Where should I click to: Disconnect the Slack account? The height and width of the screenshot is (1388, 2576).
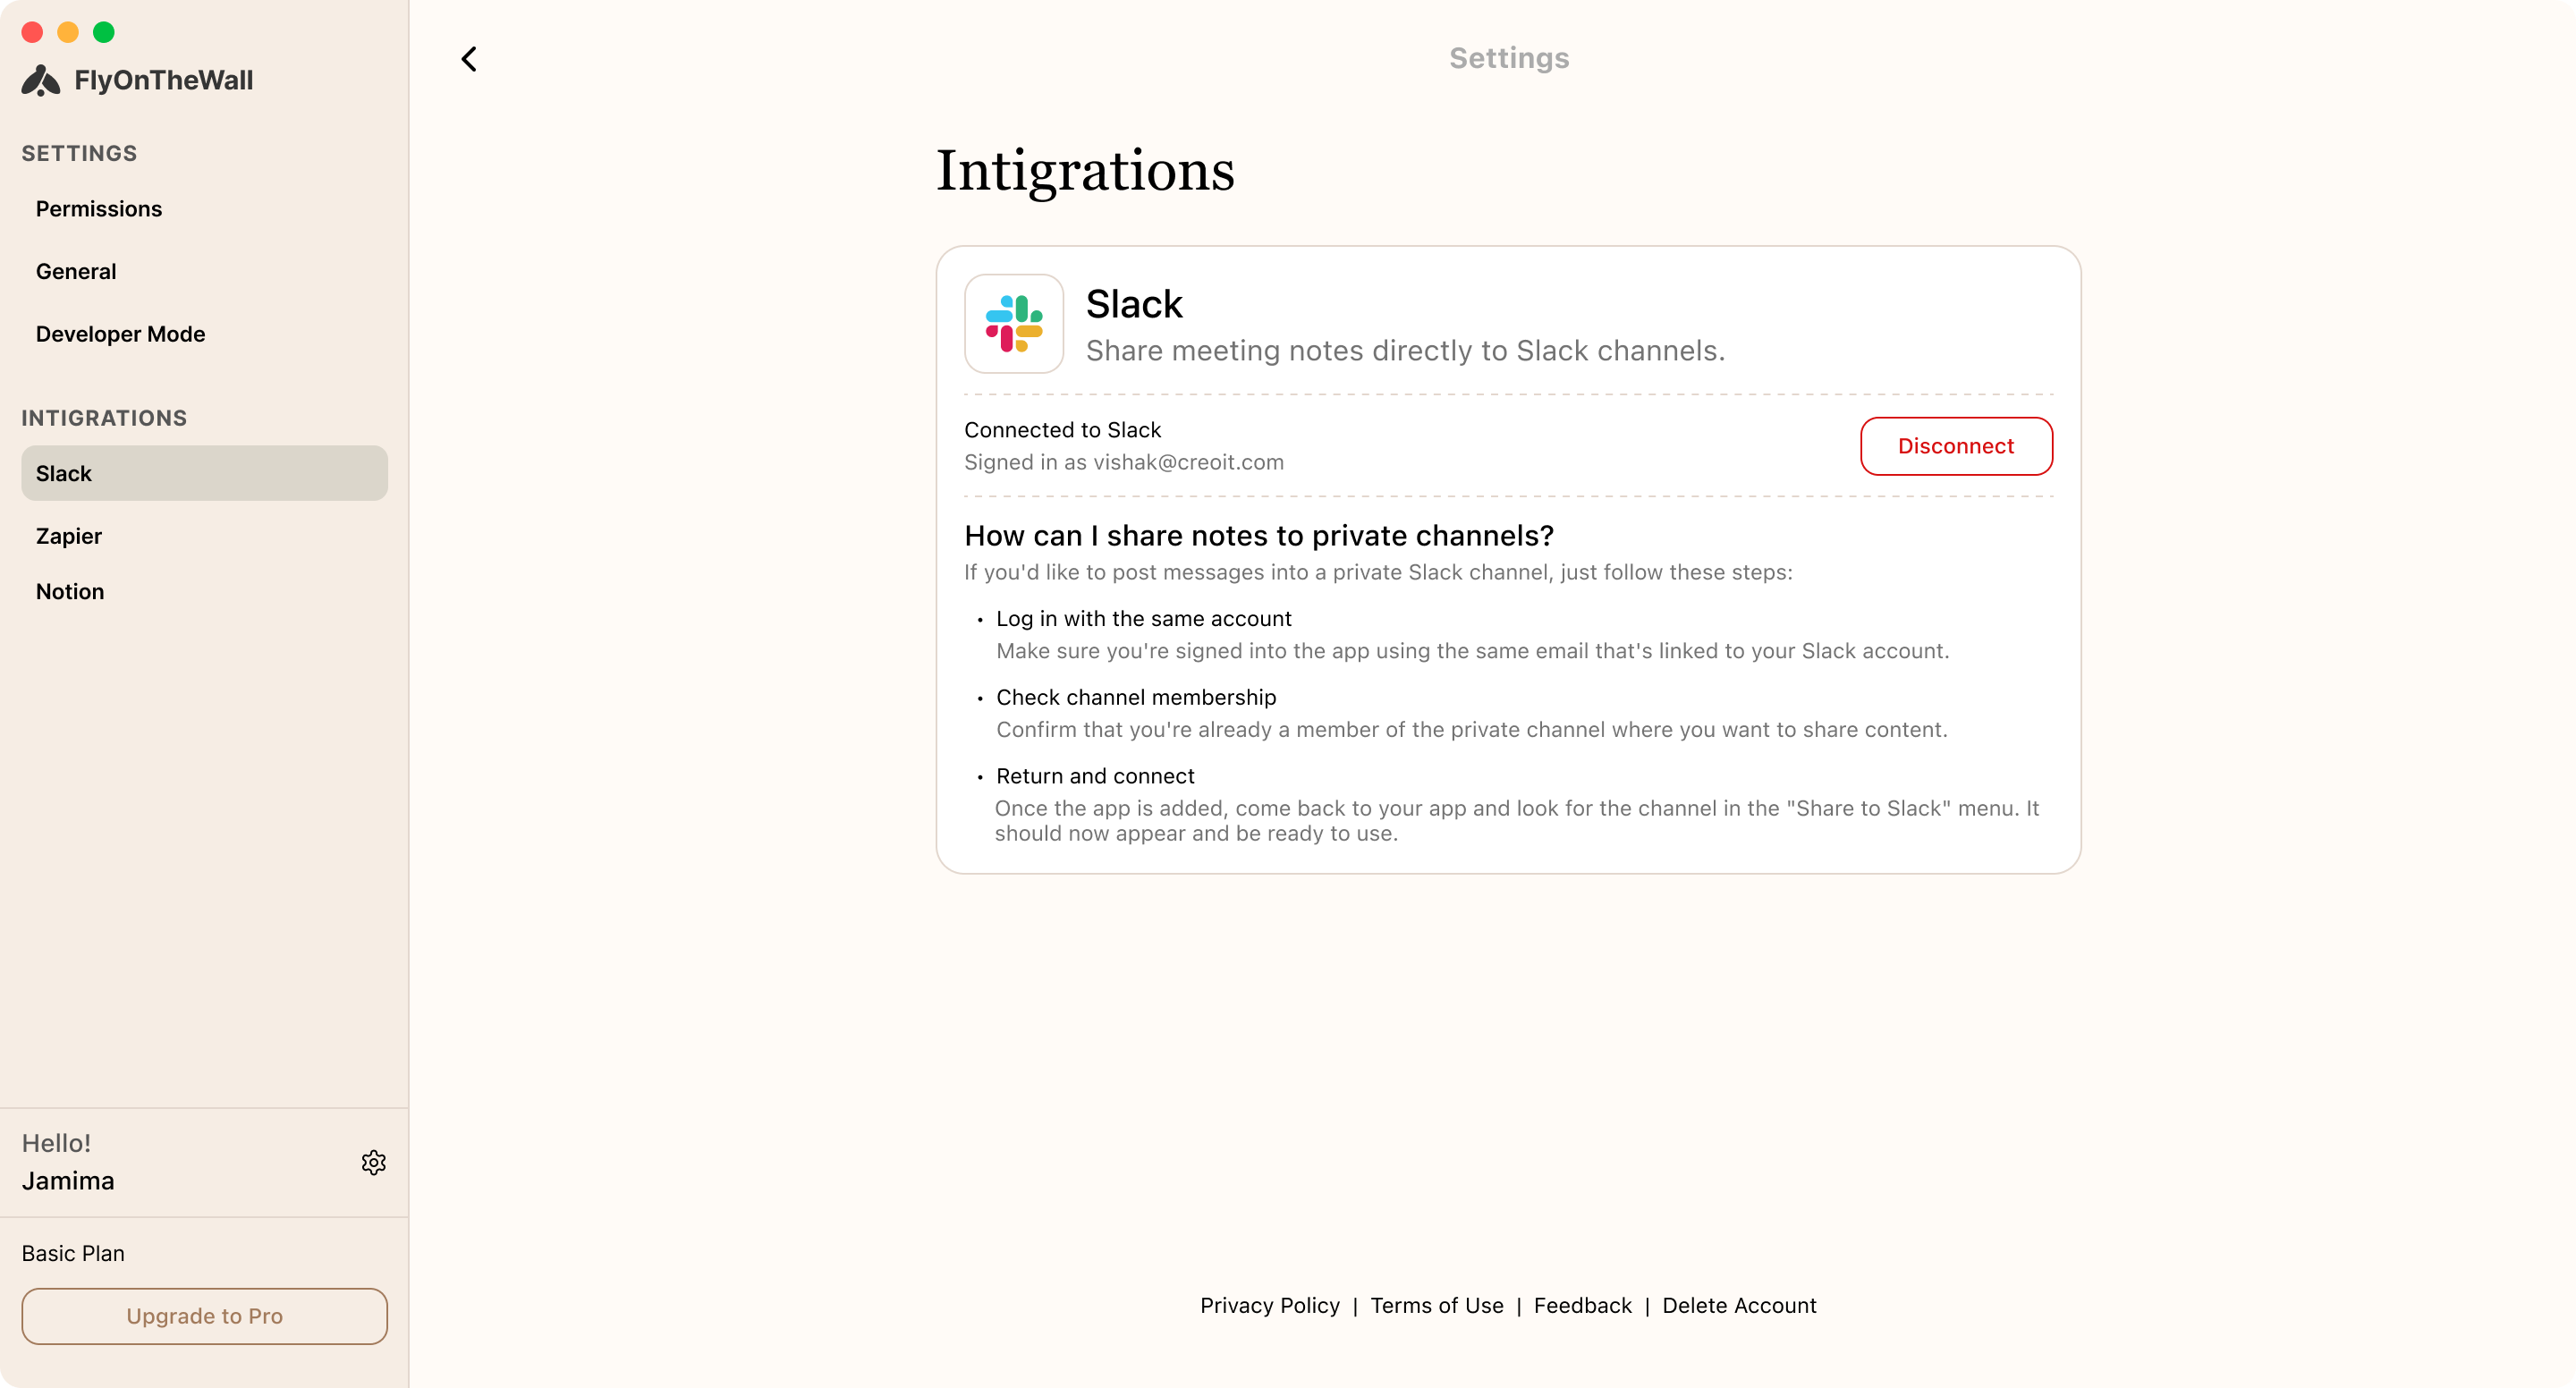coord(1956,446)
